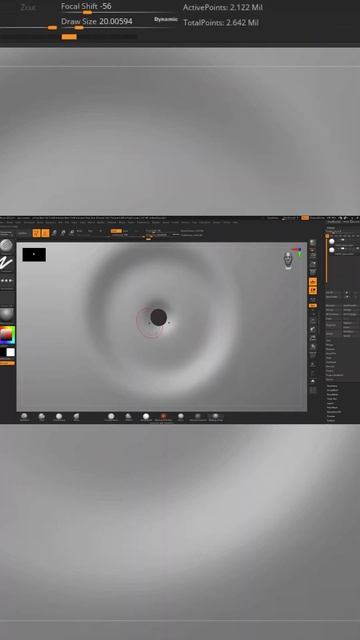The height and width of the screenshot is (640, 360).
Task: Click the Duplicate SubTool button
Action: 332,325
